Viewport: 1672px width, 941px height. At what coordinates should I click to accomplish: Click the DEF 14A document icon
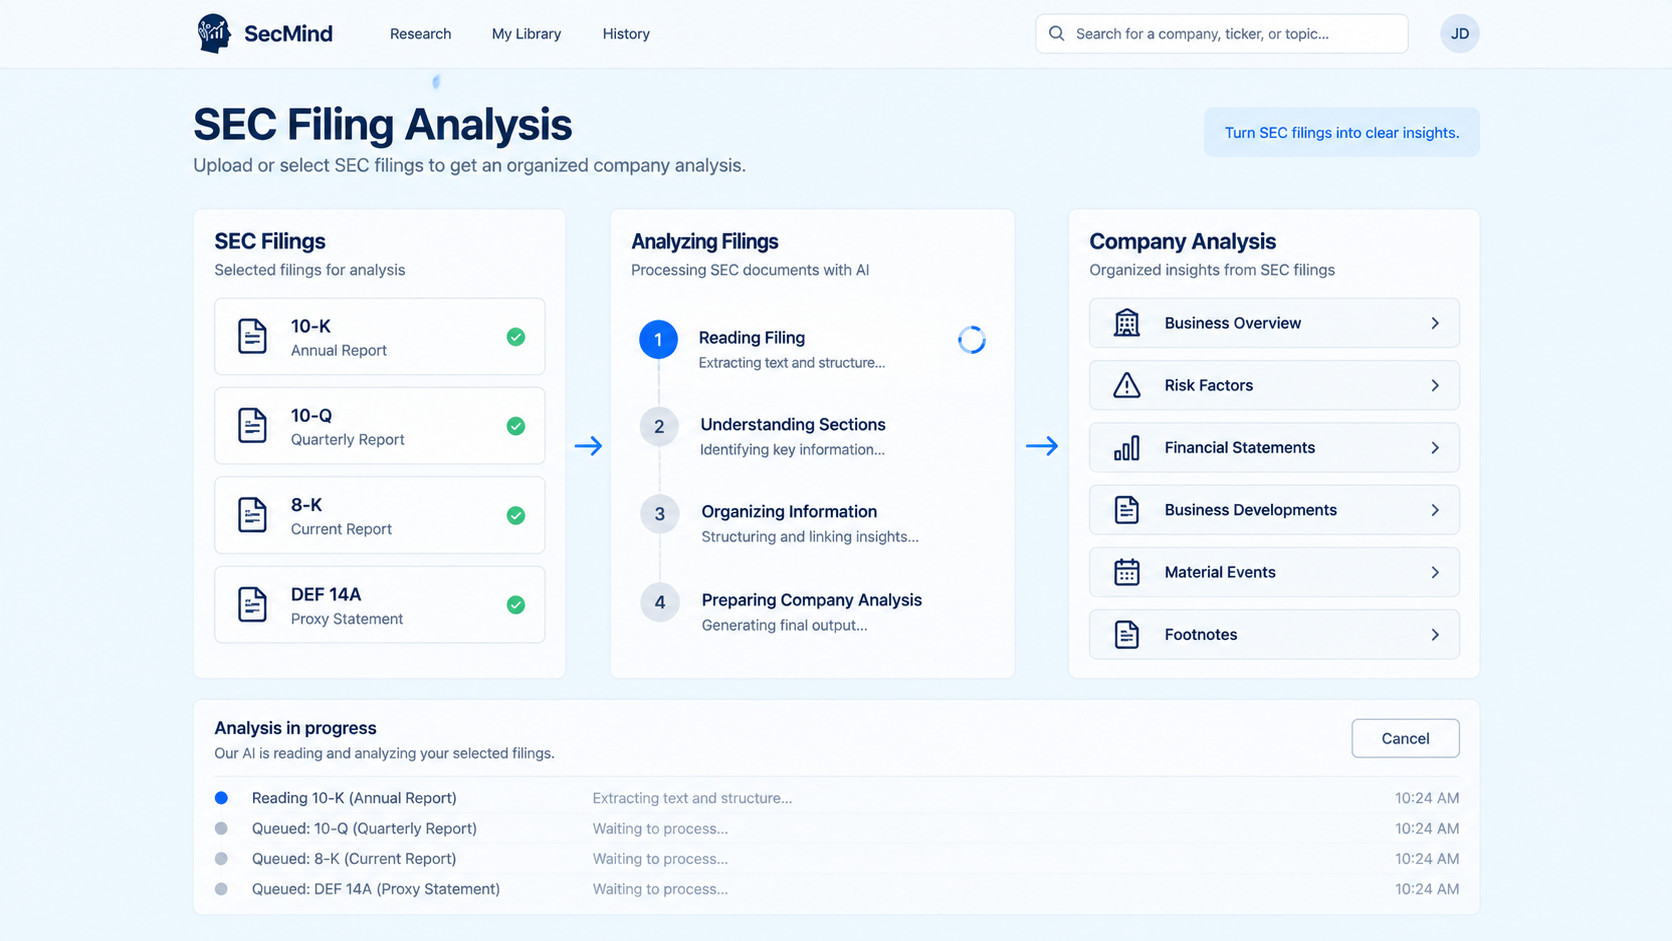252,605
